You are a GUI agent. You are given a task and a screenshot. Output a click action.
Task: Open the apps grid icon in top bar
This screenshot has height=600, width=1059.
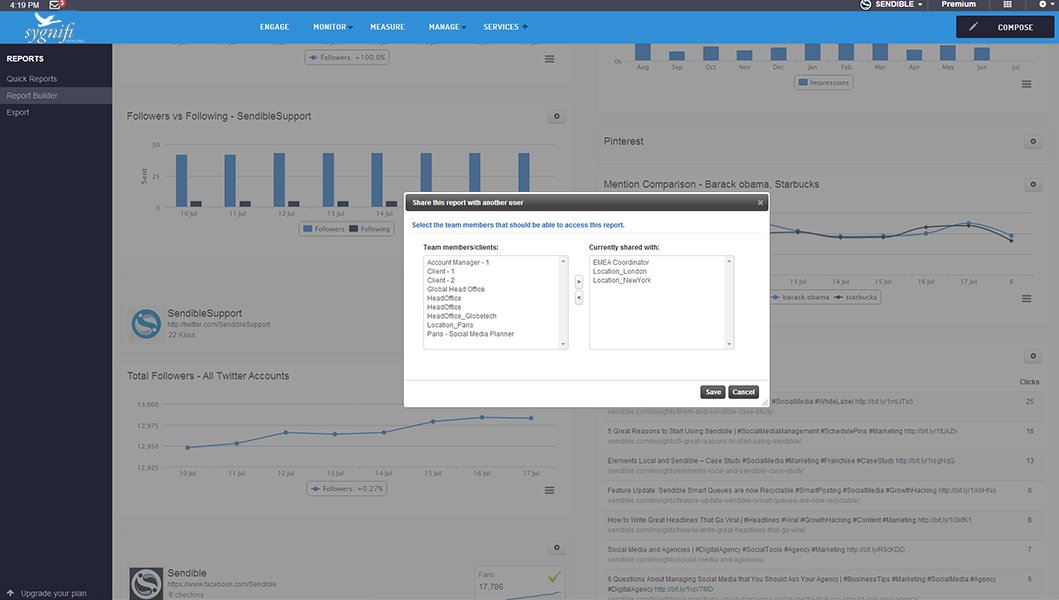coord(1007,5)
